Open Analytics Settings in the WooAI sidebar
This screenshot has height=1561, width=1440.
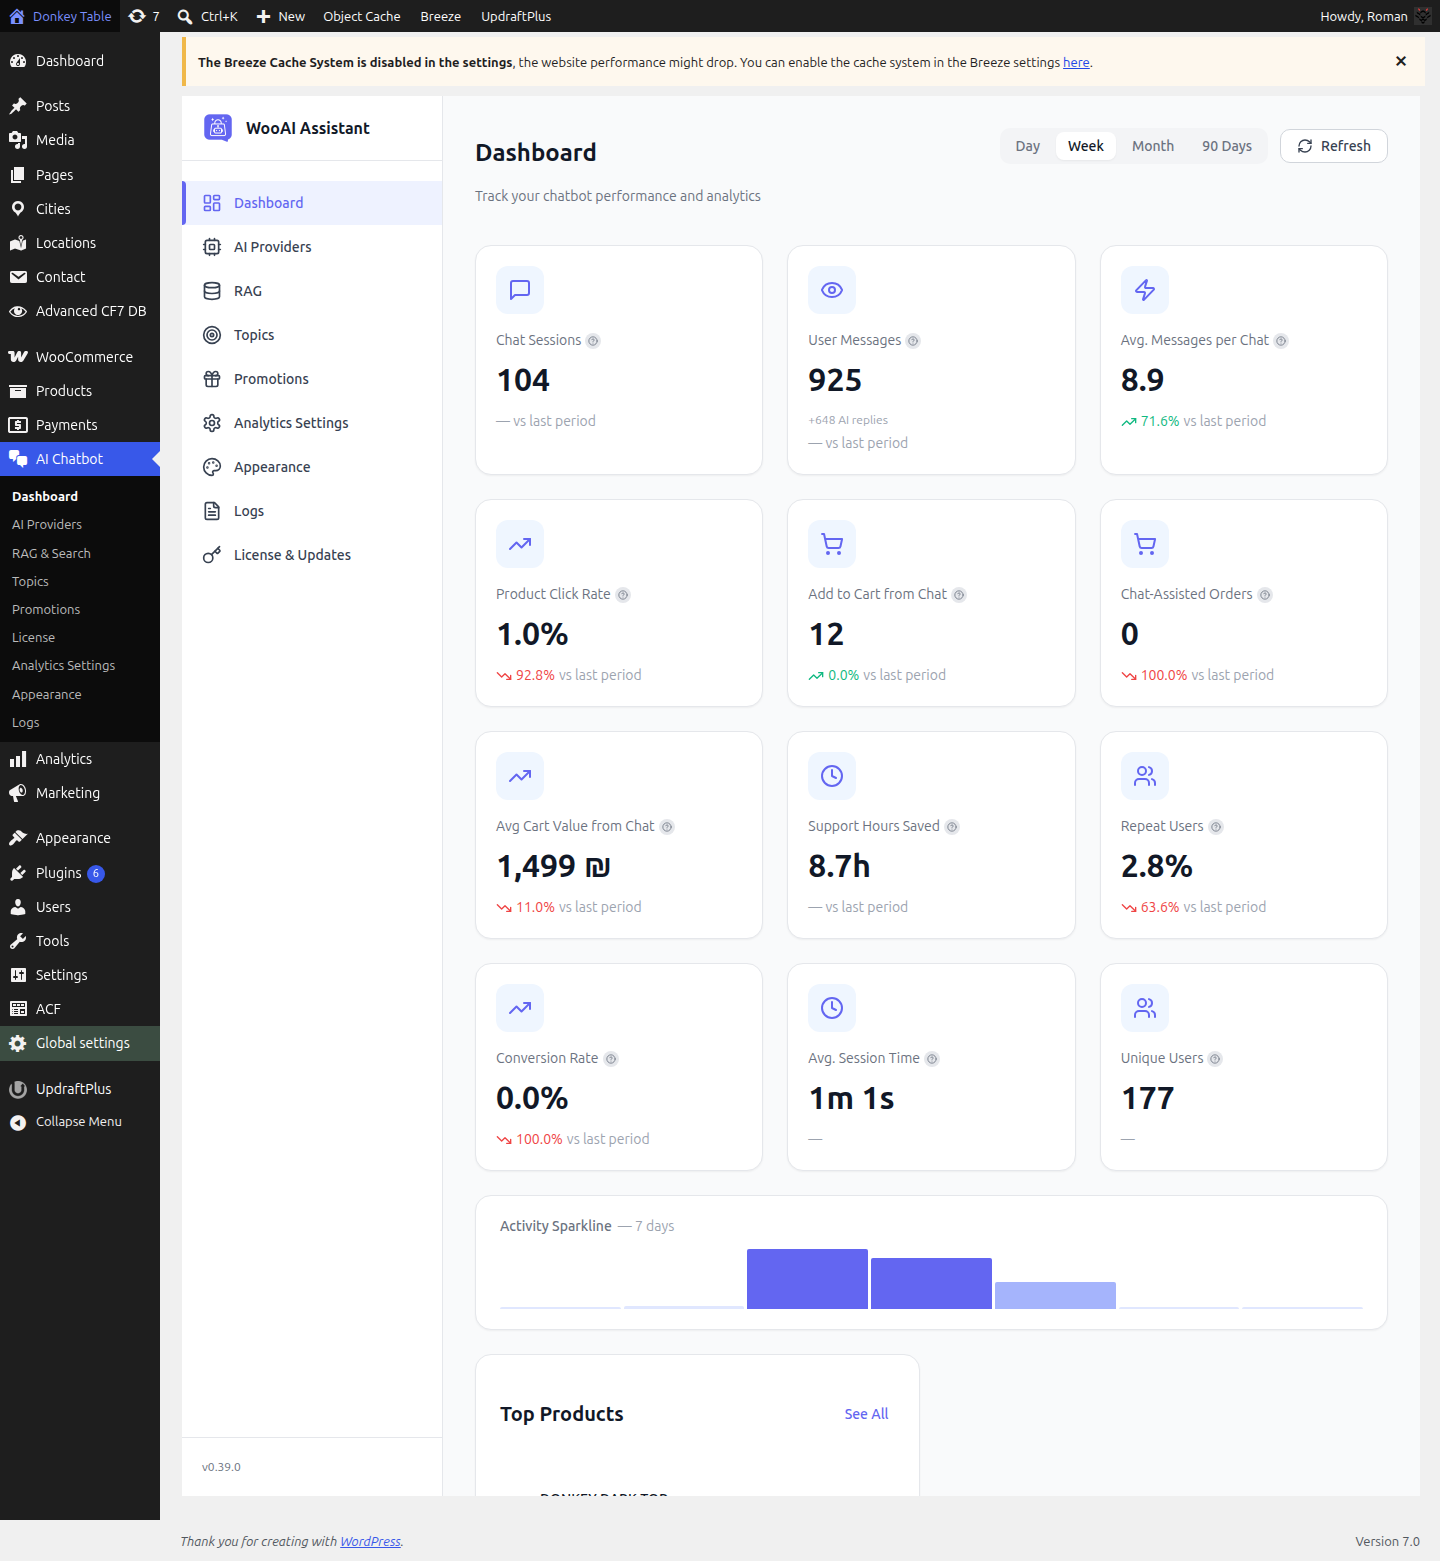point(312,423)
